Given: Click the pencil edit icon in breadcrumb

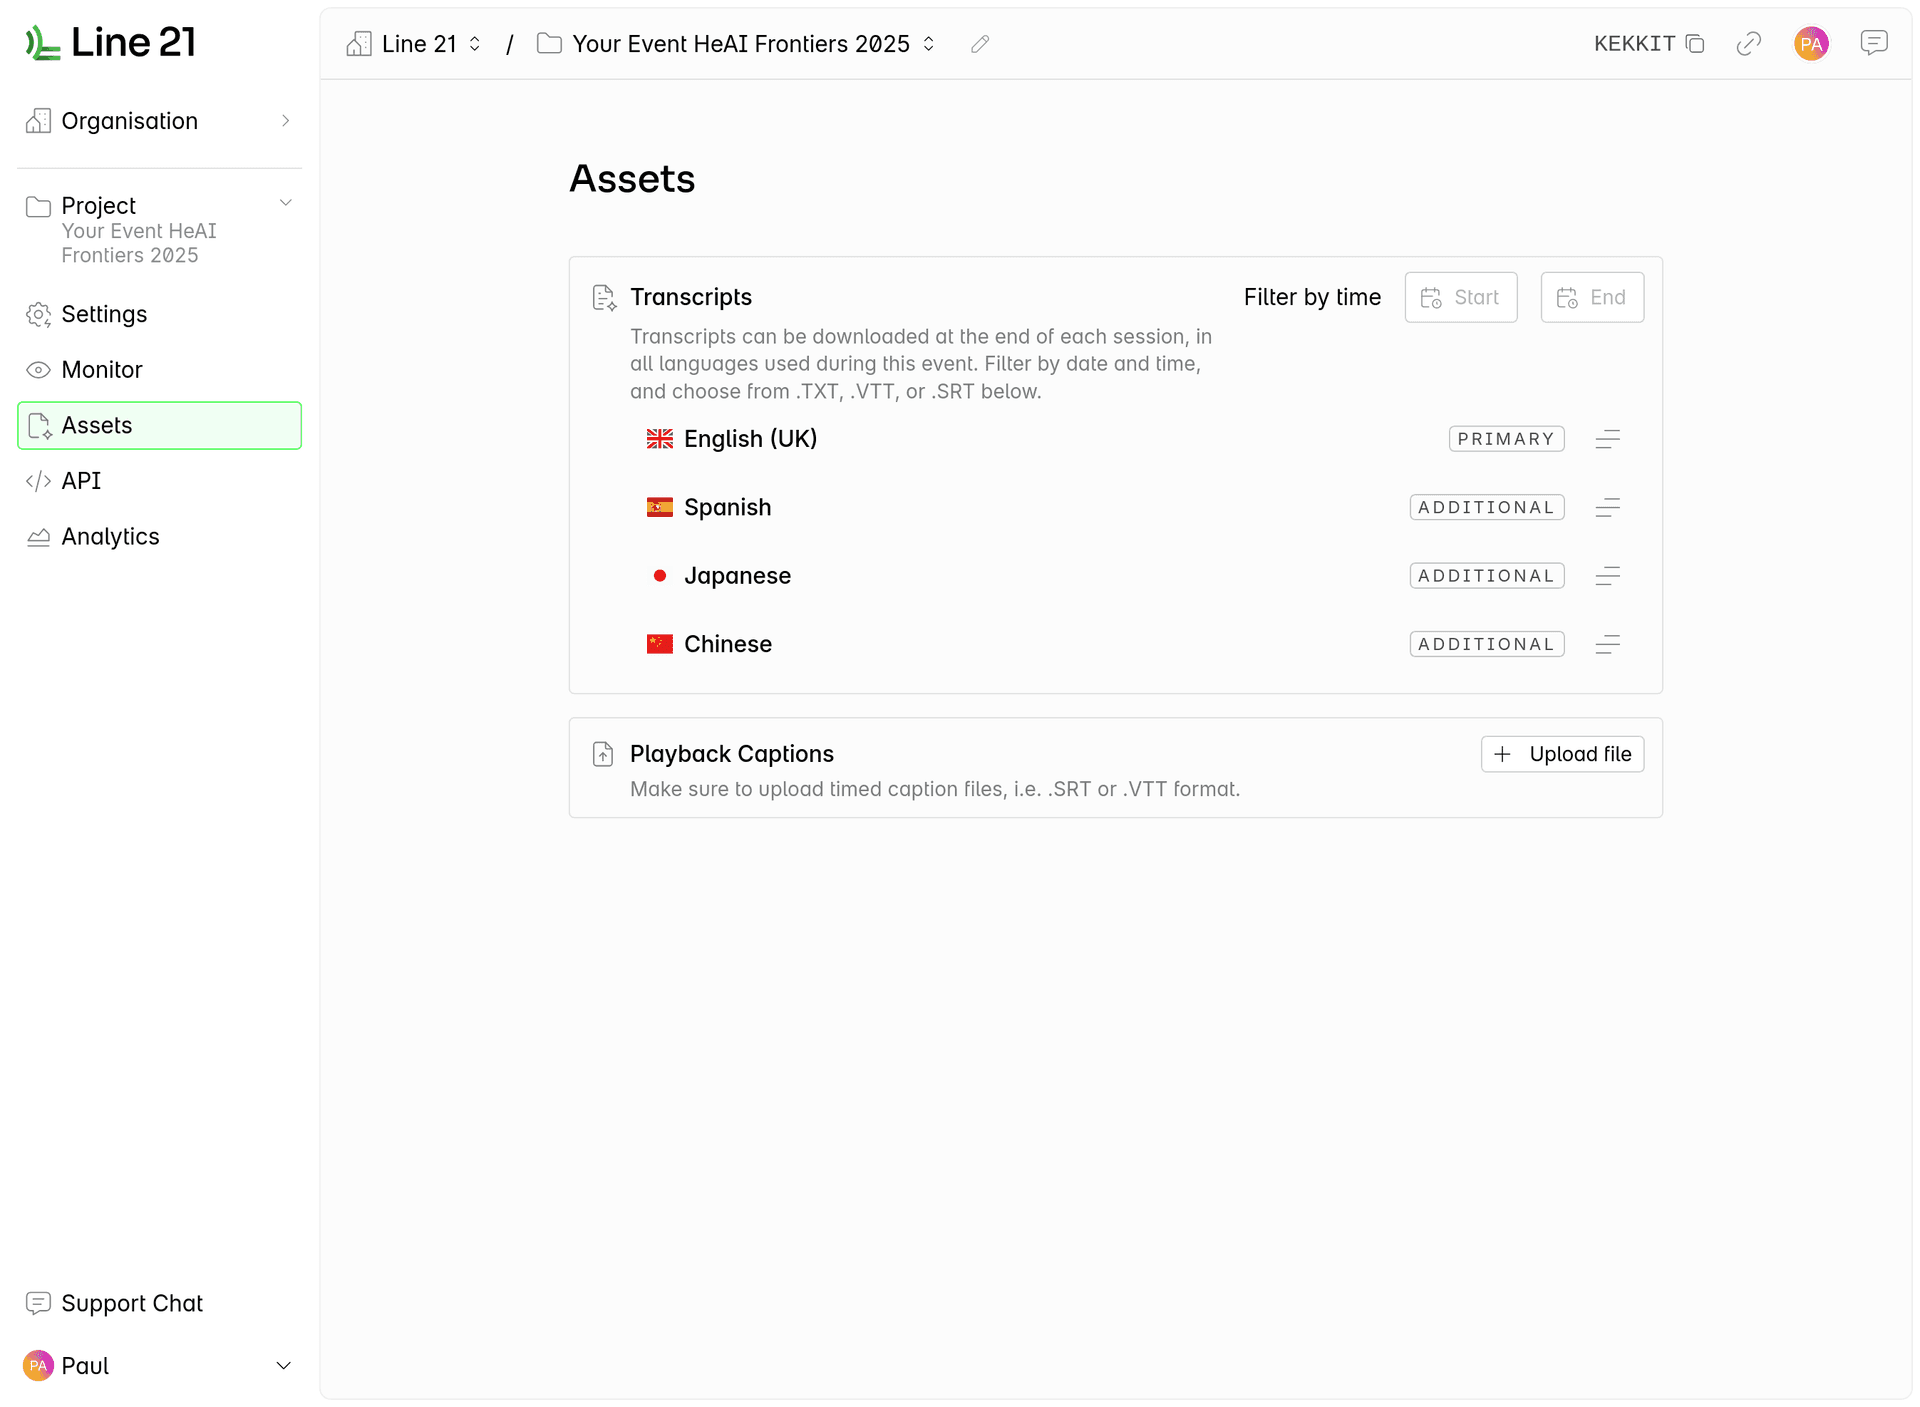Looking at the screenshot, I should (980, 44).
